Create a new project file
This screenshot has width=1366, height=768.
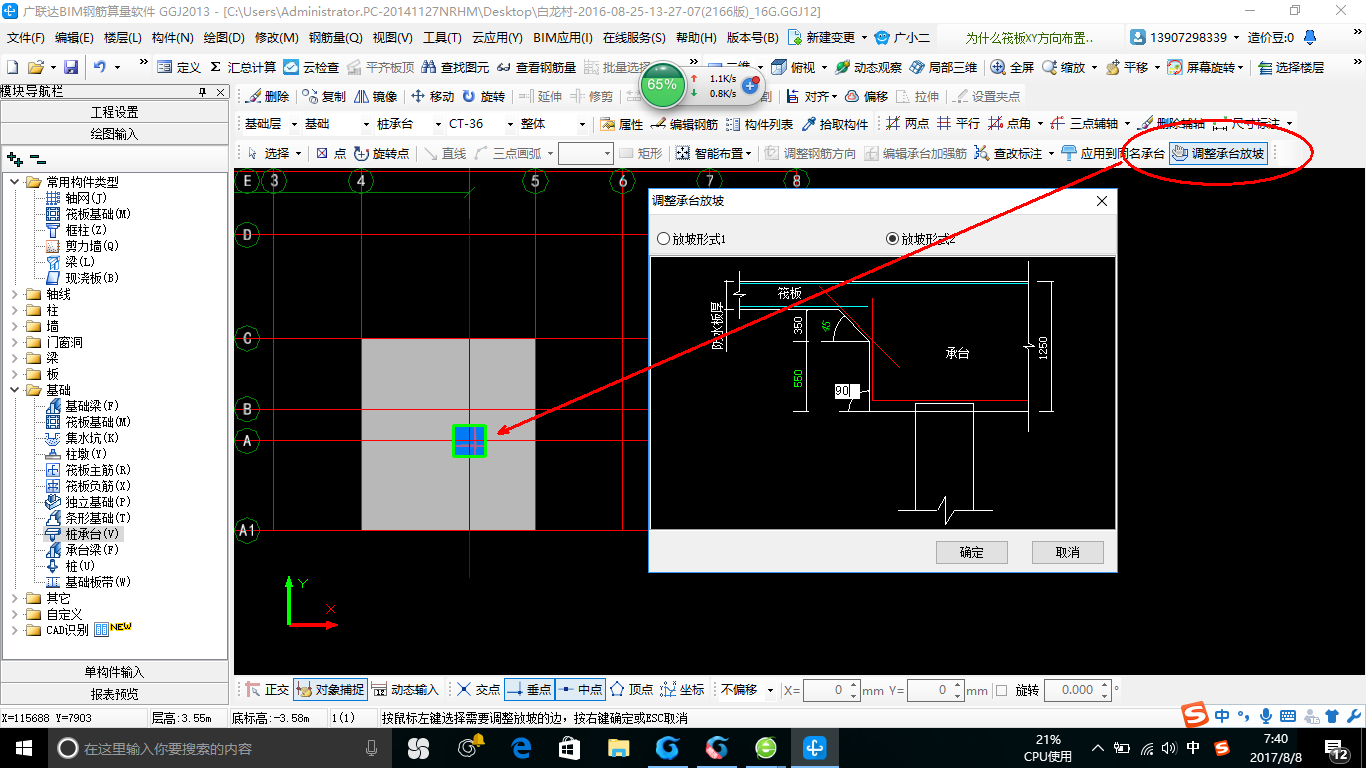(x=12, y=67)
